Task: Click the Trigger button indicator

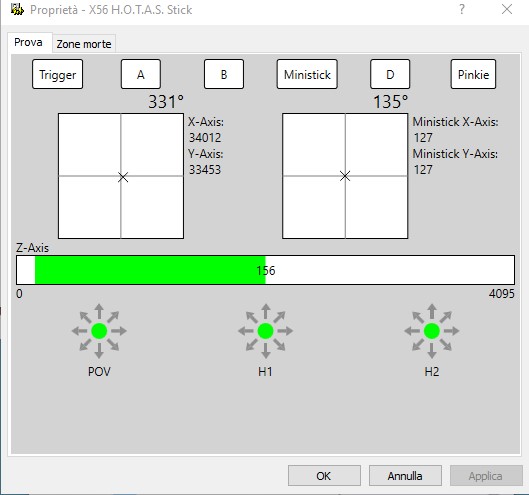Action: pyautogui.click(x=57, y=74)
